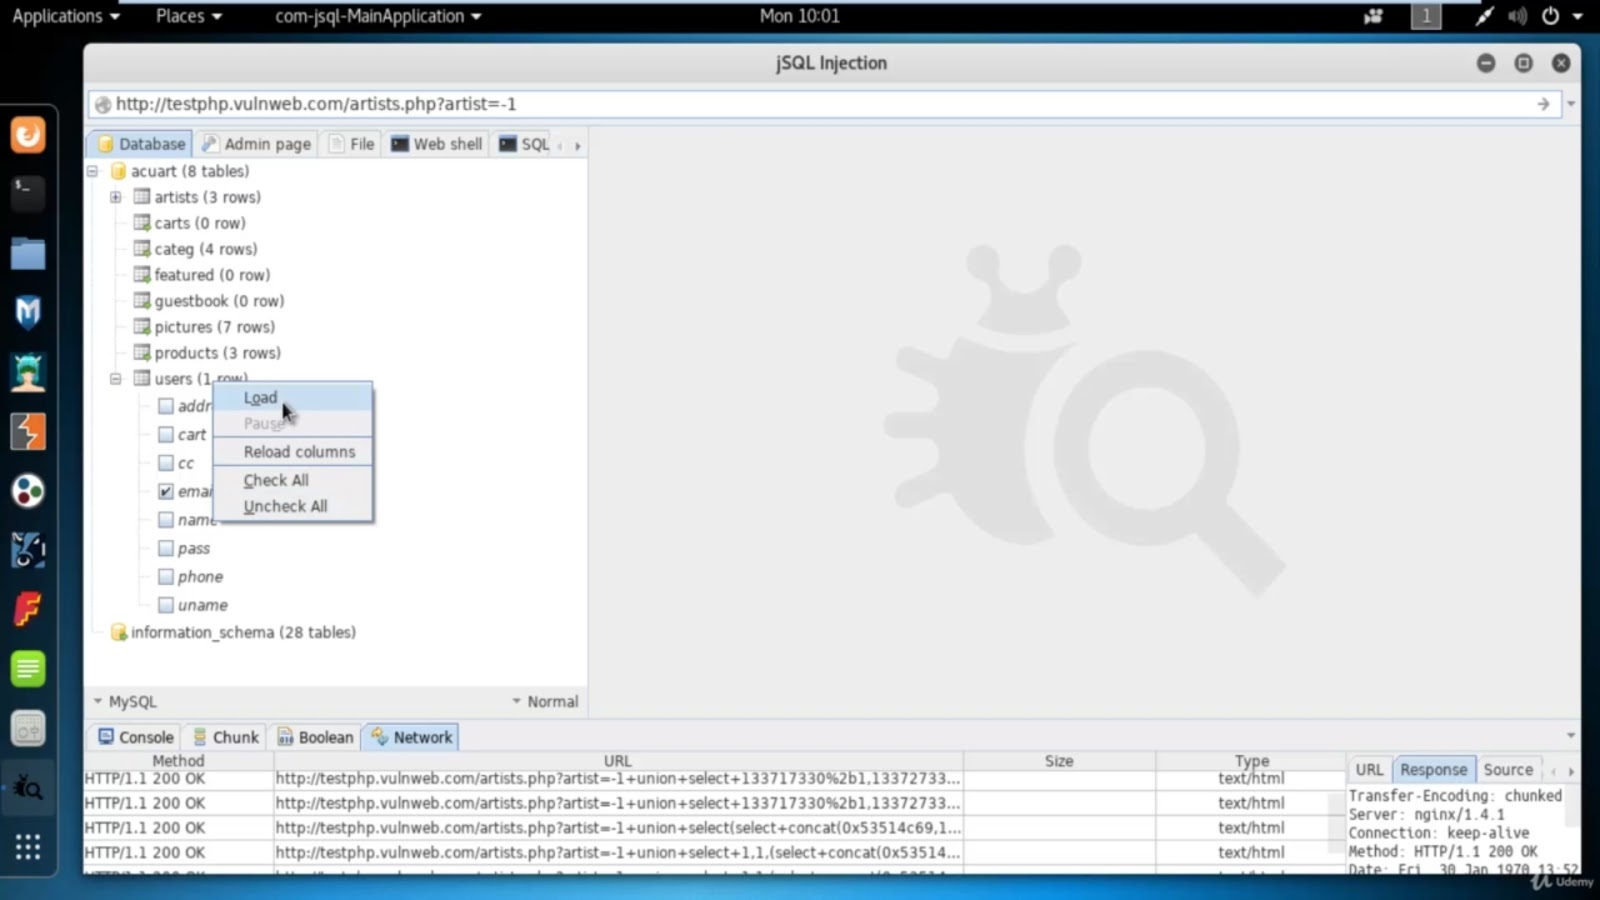
Task: Enable the pass column checkbox
Action: [165, 548]
